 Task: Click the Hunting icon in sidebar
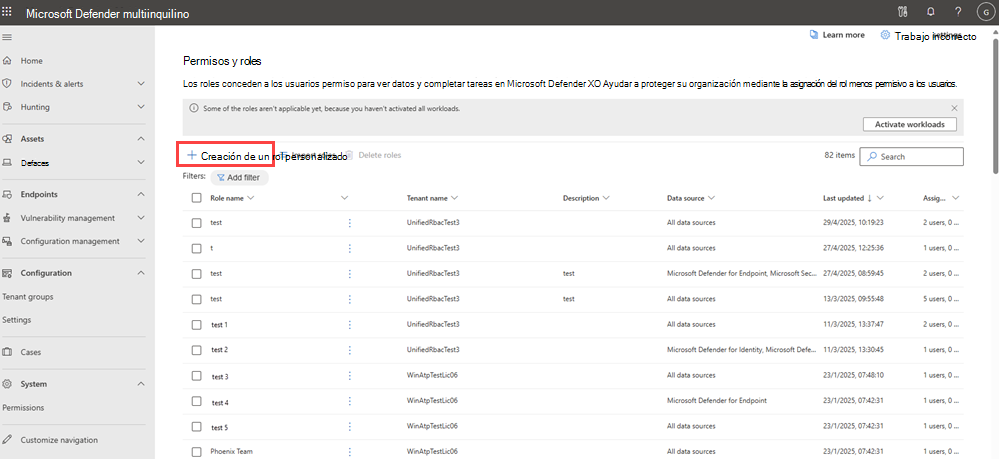tap(8, 107)
